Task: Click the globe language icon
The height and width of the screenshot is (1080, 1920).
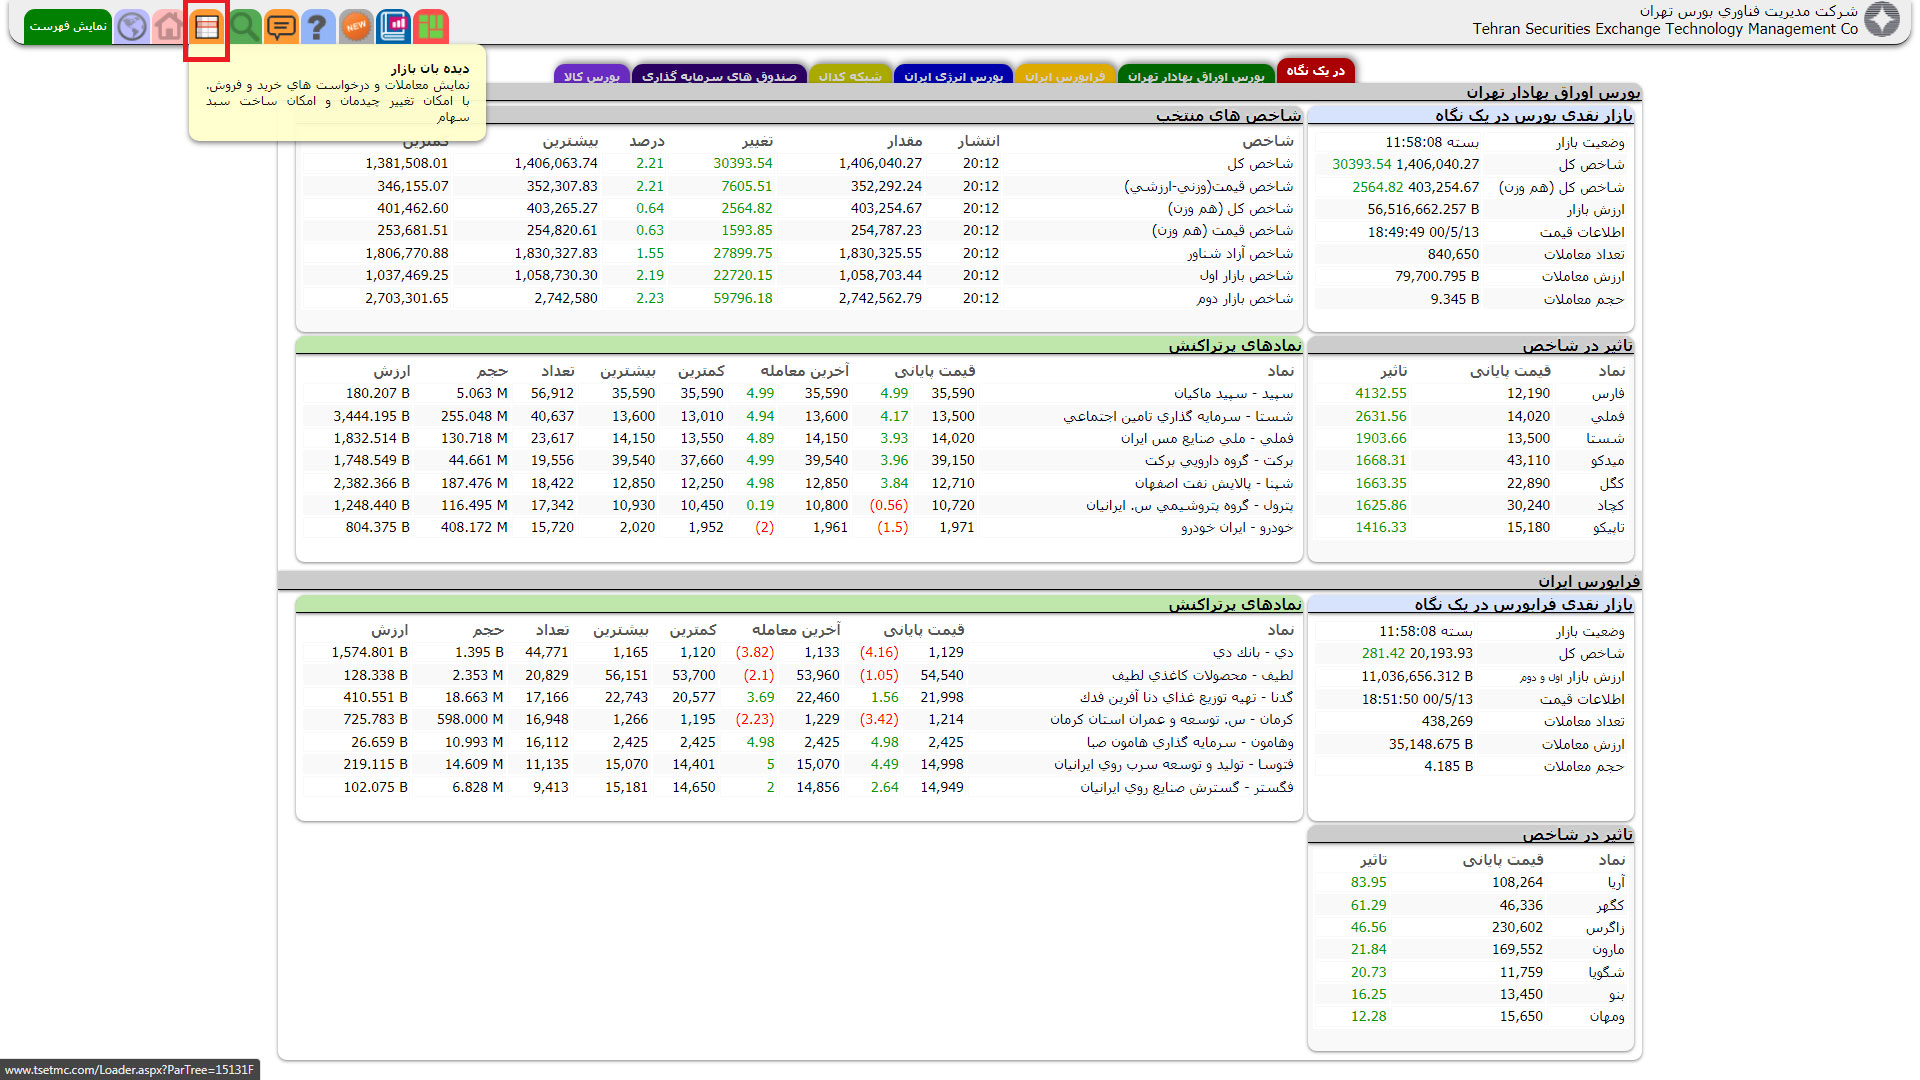Action: pos(132,27)
